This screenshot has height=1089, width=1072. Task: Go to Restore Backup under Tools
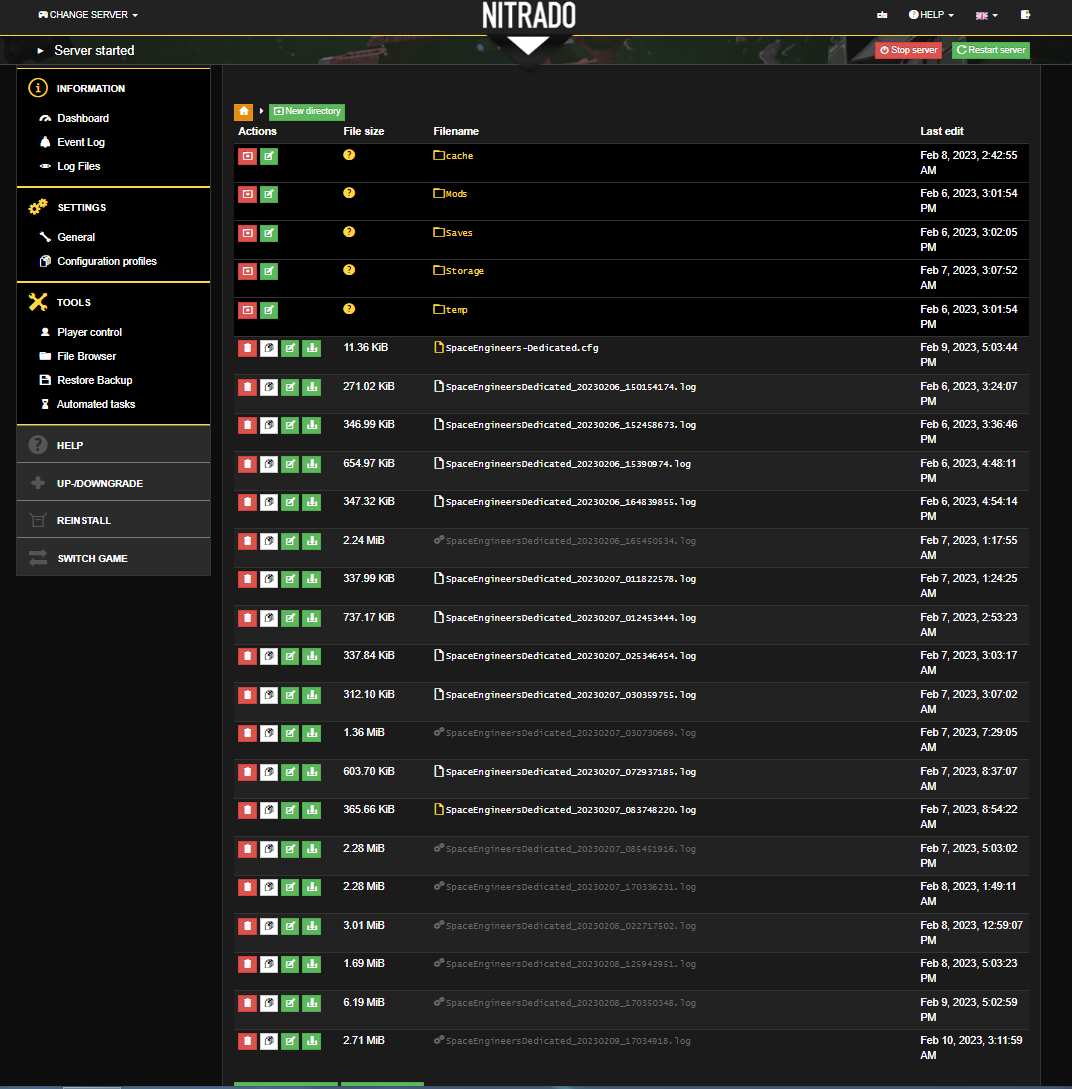click(x=94, y=380)
